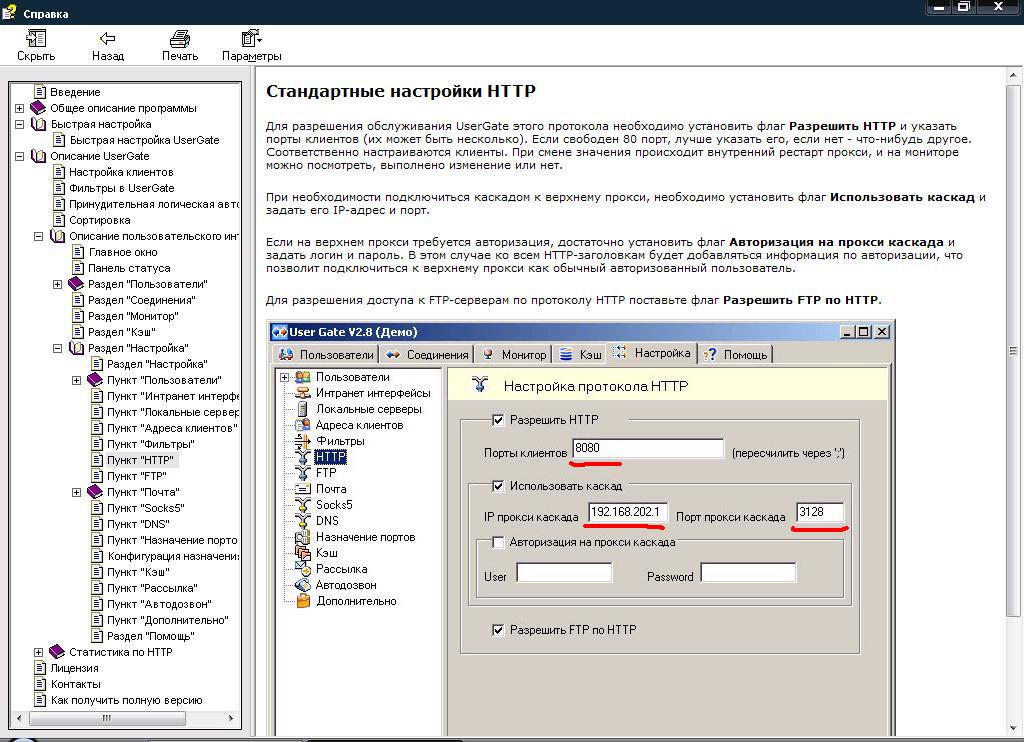
Task: Open the Пункт "Socks5" help topic
Action: (x=146, y=508)
